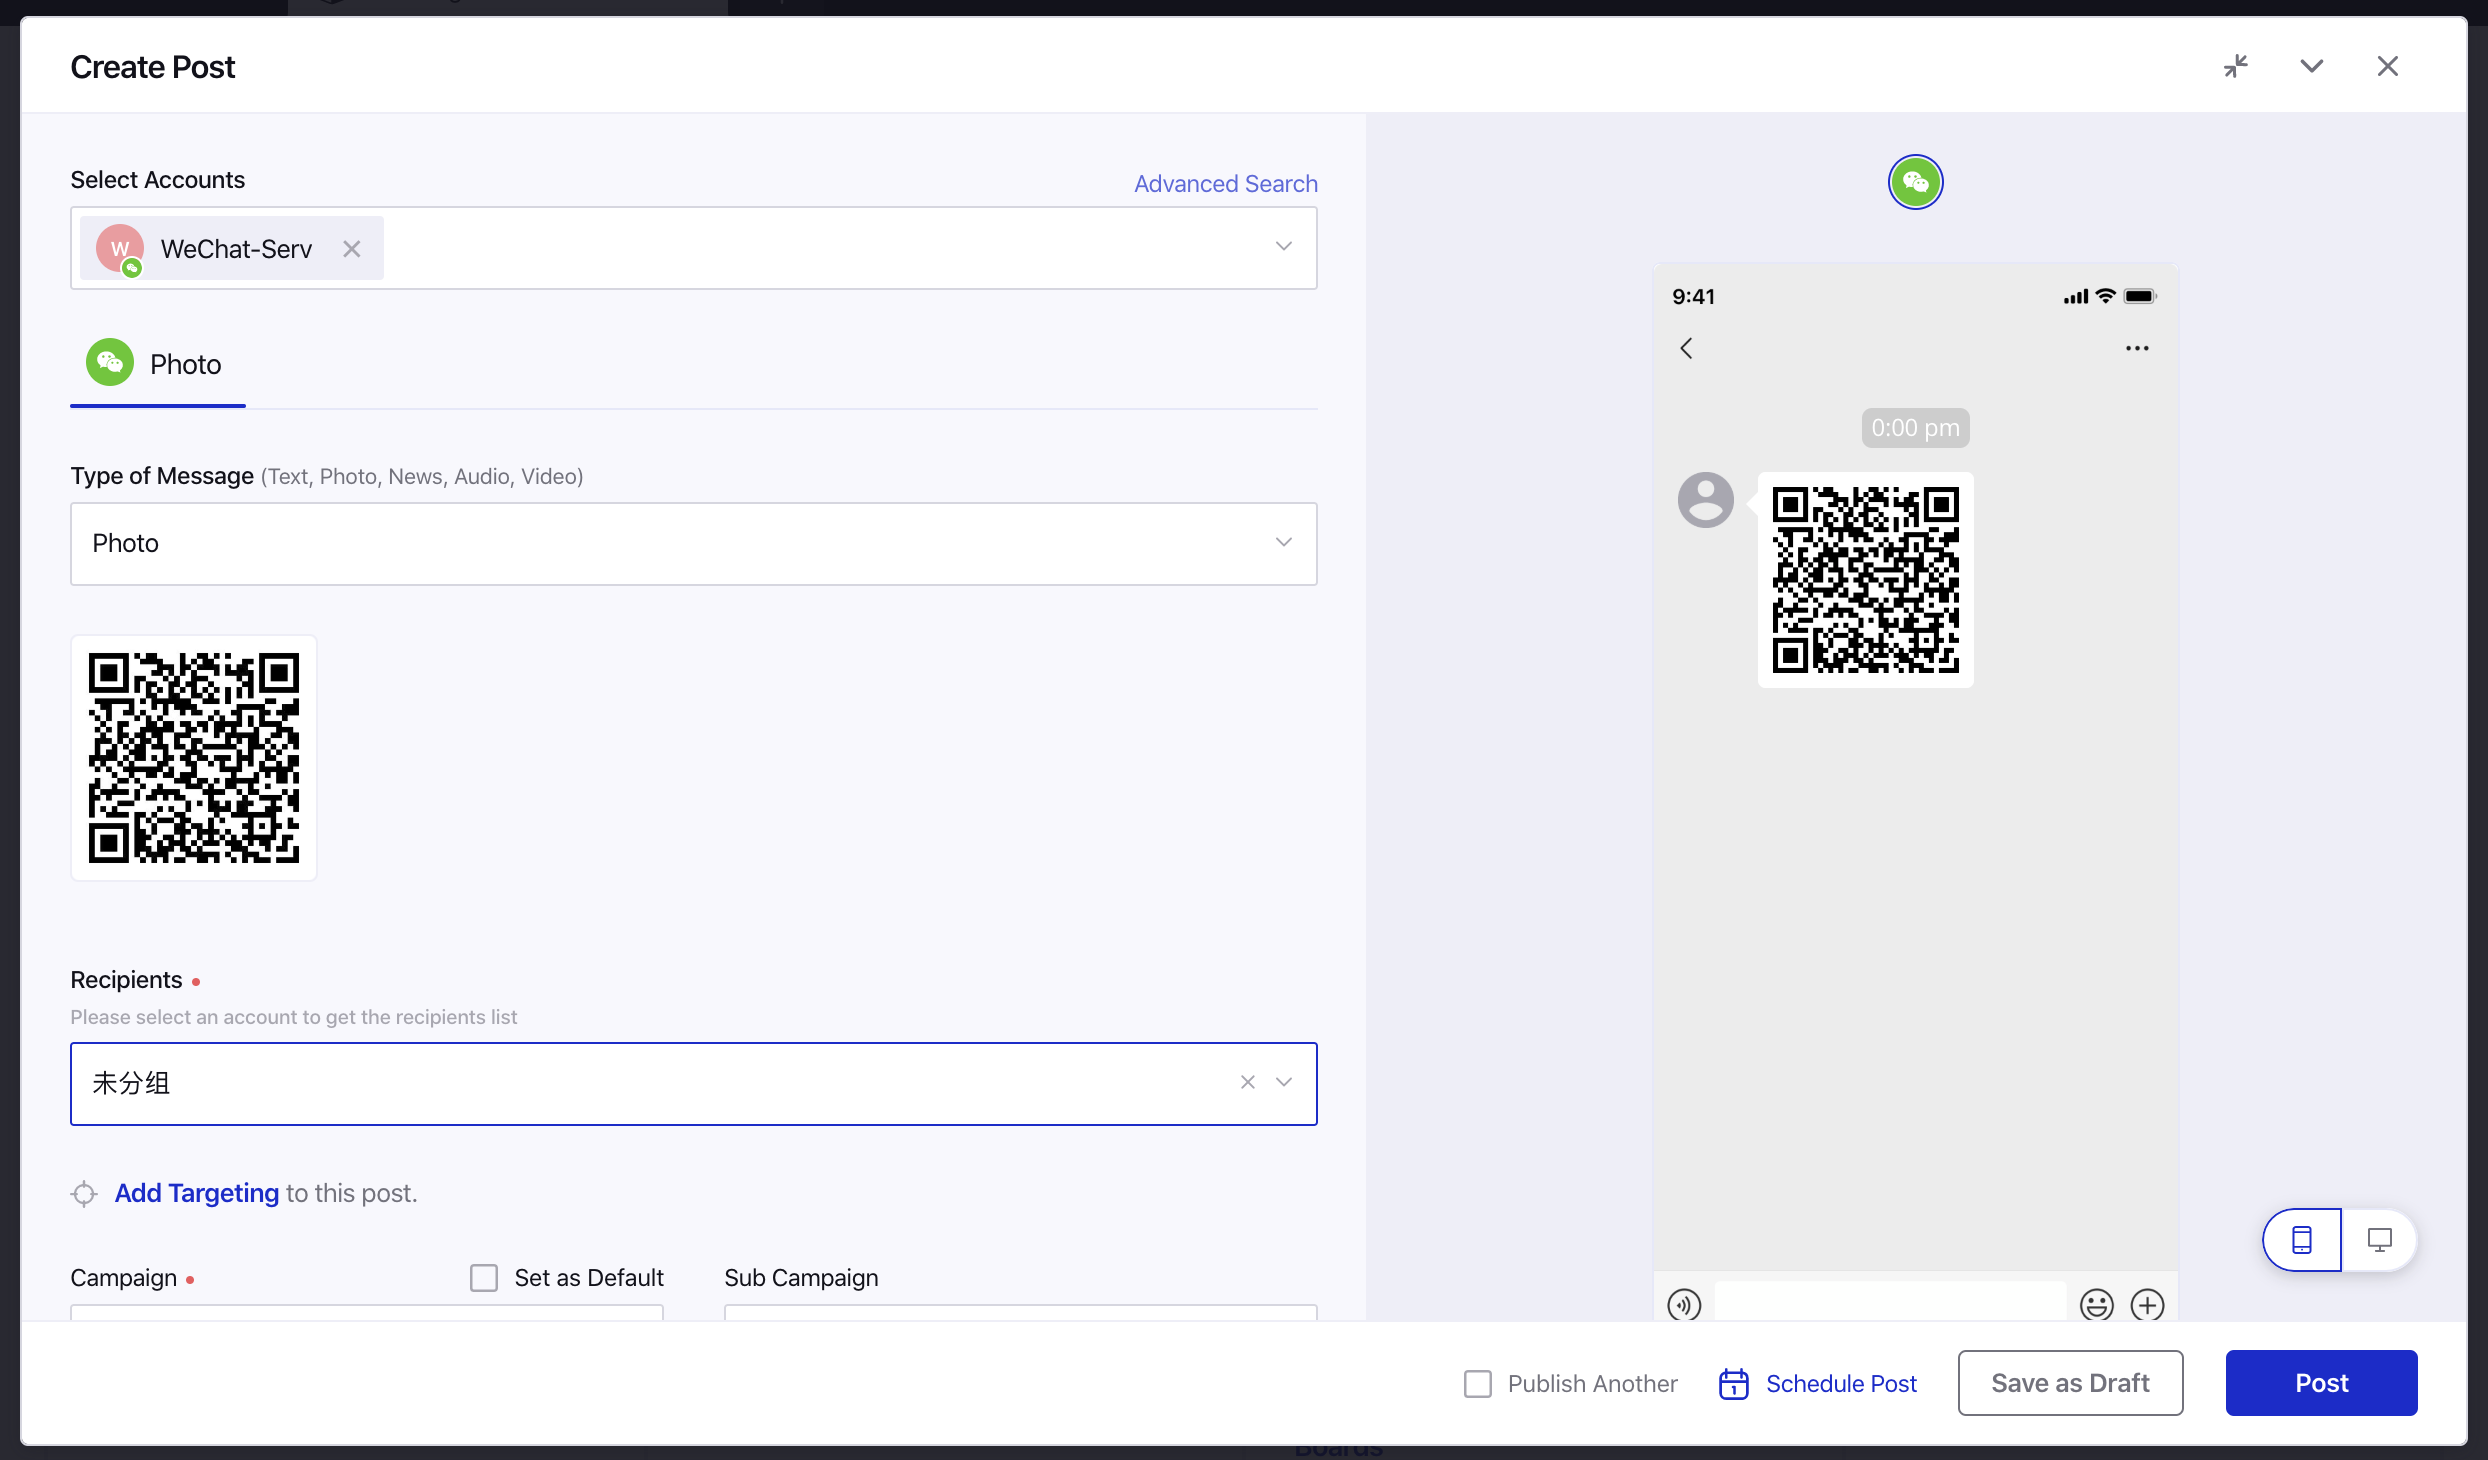Expand the Select Accounts dropdown
Screen dimensions: 2488x1460
pos(1284,247)
